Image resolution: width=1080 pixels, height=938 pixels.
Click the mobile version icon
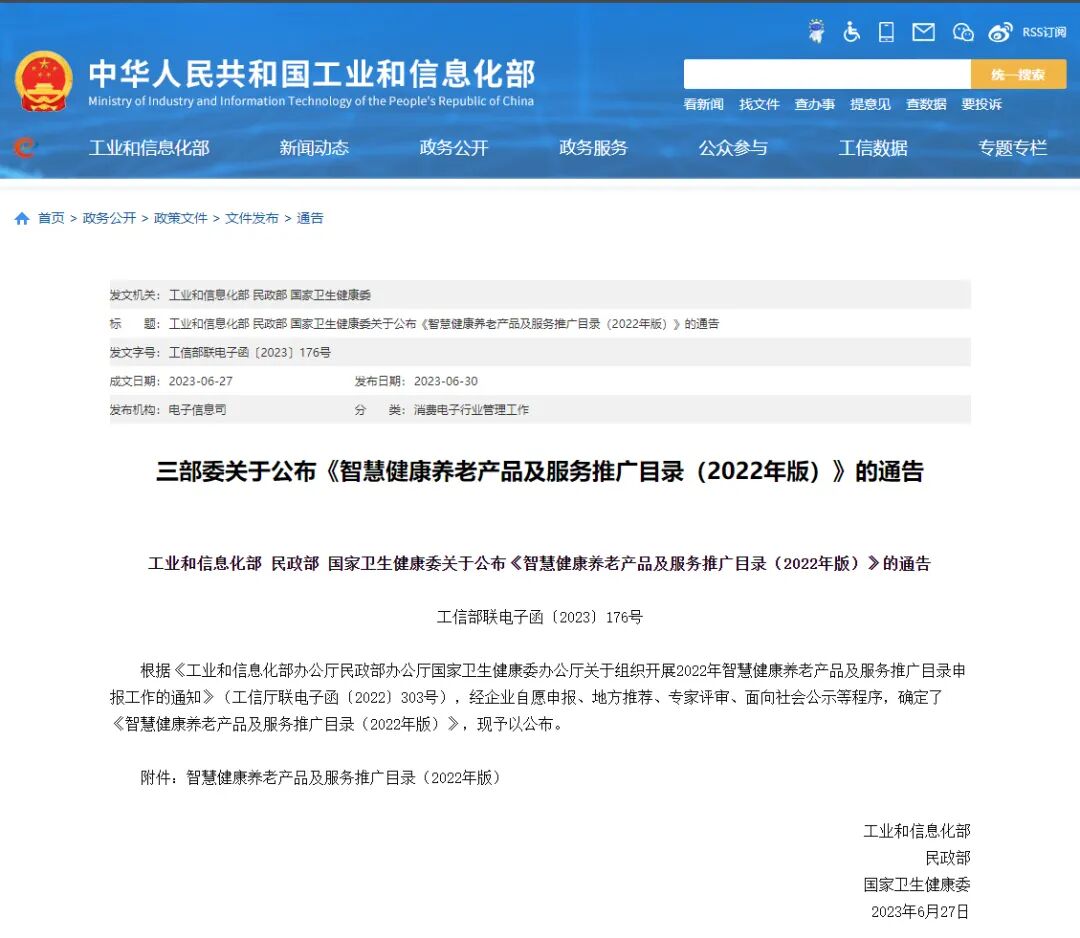(885, 31)
